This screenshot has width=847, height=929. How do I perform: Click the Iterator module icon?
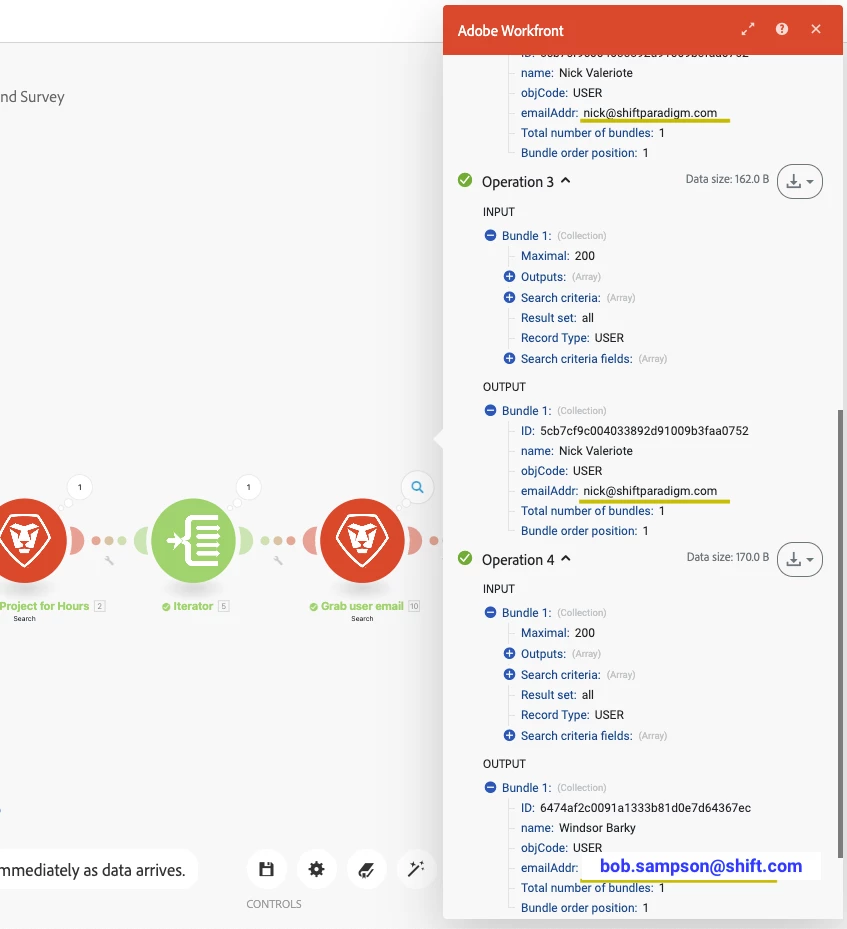(x=194, y=540)
